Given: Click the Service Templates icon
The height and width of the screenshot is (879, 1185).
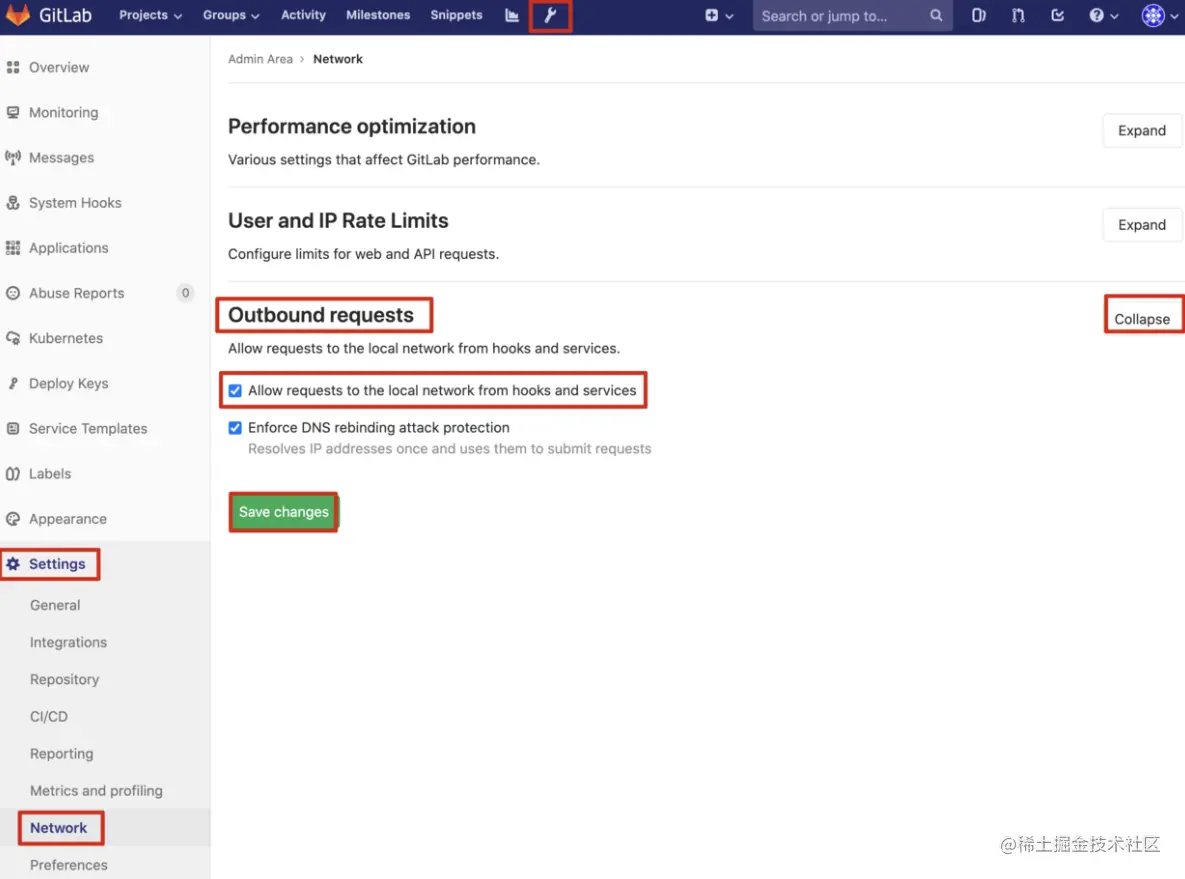Looking at the screenshot, I should [13, 429].
